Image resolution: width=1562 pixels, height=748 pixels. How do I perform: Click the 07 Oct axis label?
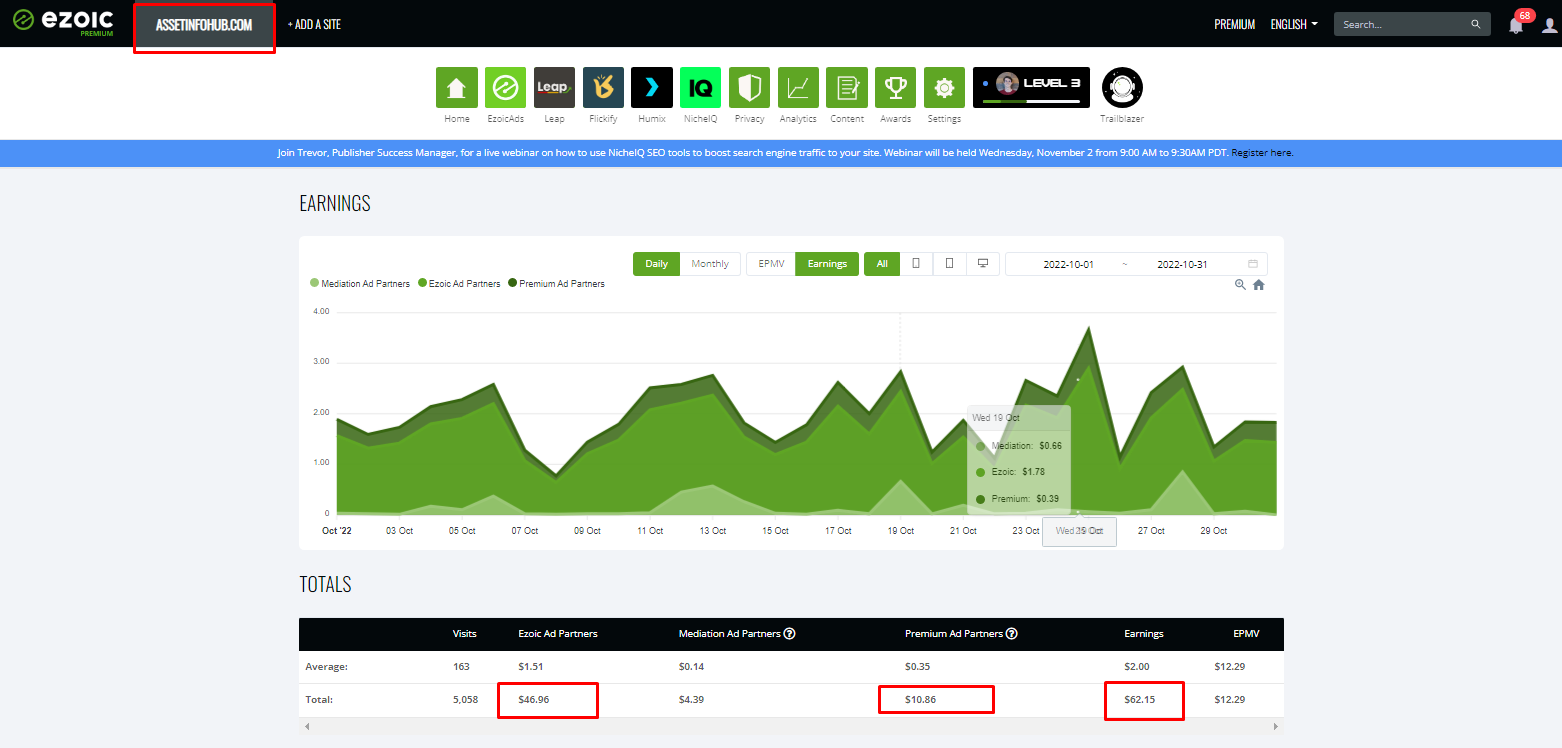tap(524, 531)
